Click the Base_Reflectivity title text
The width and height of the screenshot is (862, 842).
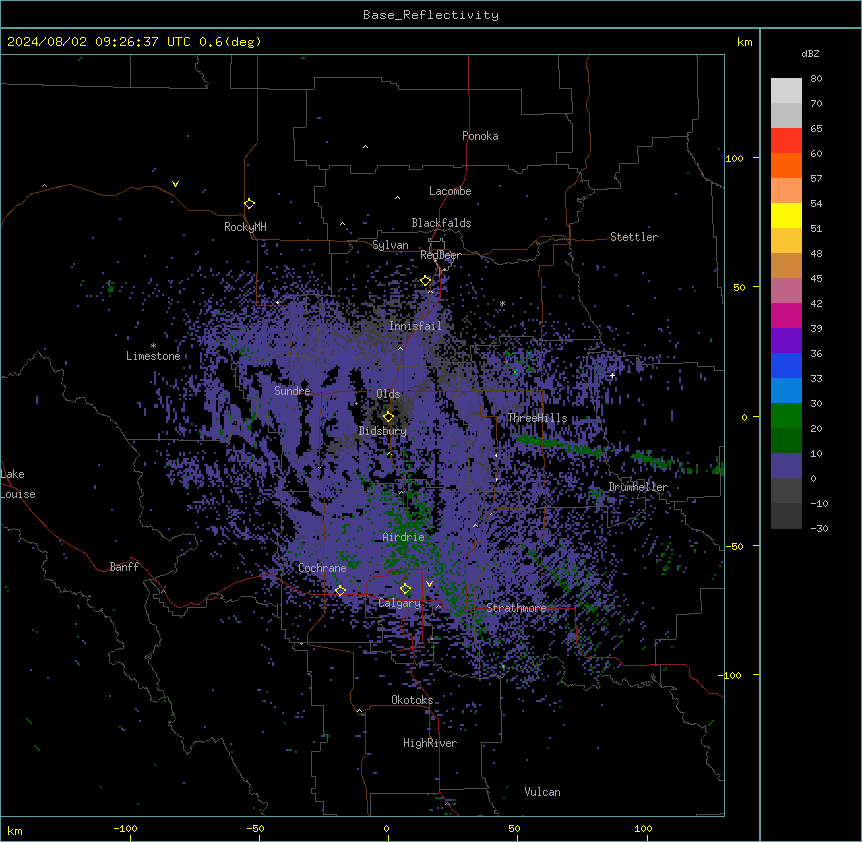pos(431,15)
